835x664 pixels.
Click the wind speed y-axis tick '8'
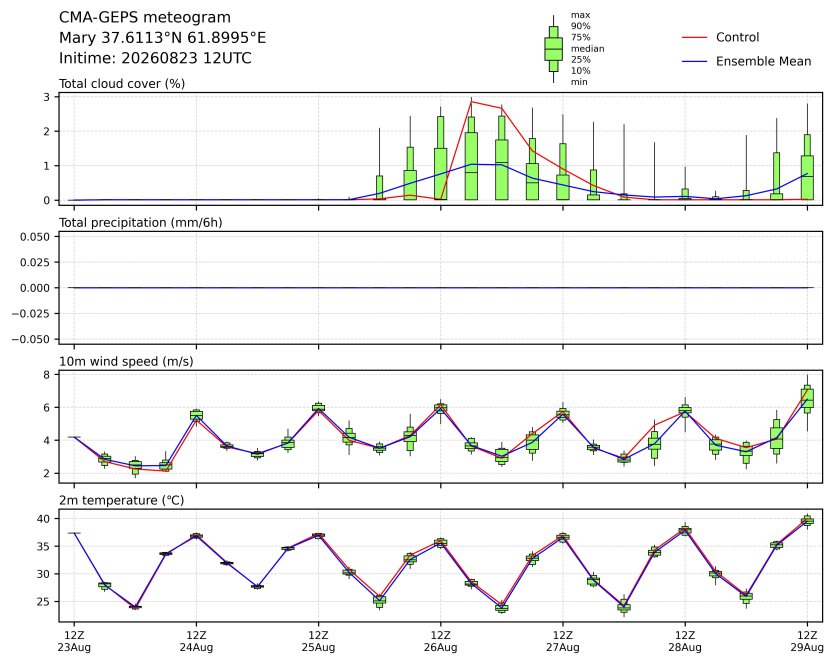click(47, 375)
